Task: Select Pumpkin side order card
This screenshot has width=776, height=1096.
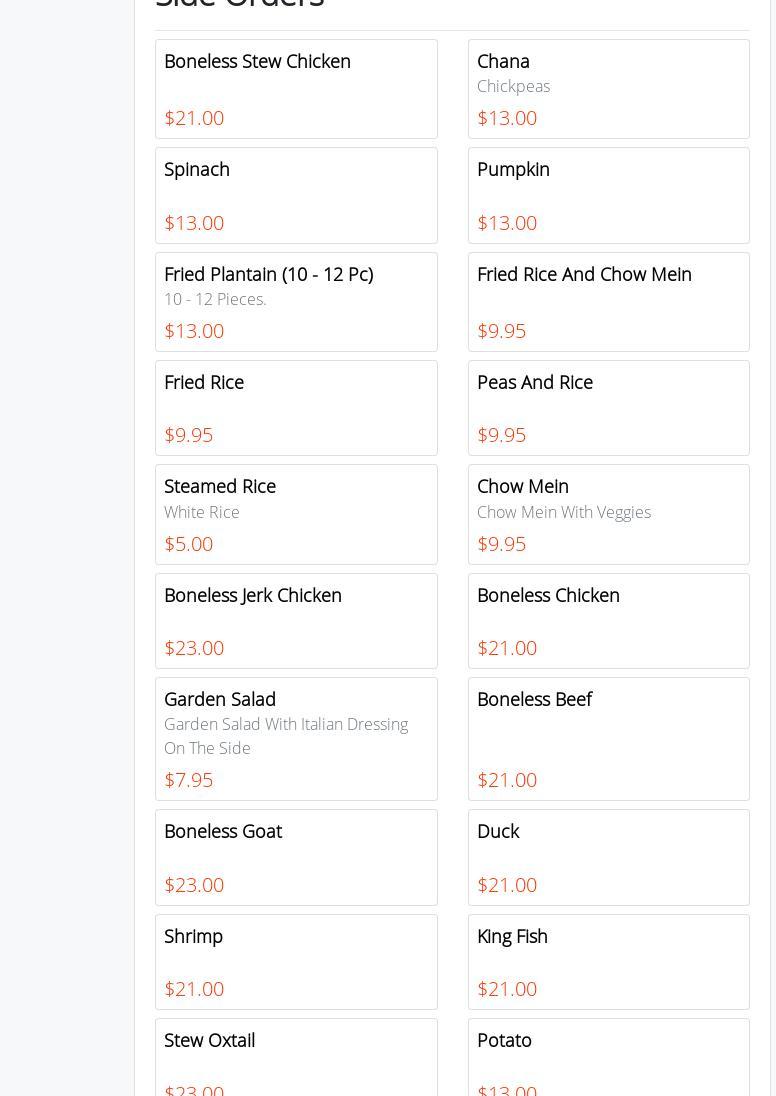Action: [x=608, y=195]
